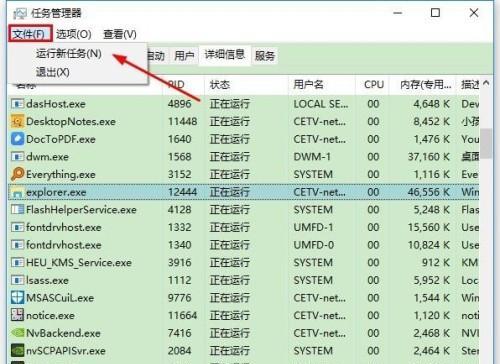Click the notice.exe icon
The width and height of the screenshot is (500, 364).
pyautogui.click(x=17, y=315)
